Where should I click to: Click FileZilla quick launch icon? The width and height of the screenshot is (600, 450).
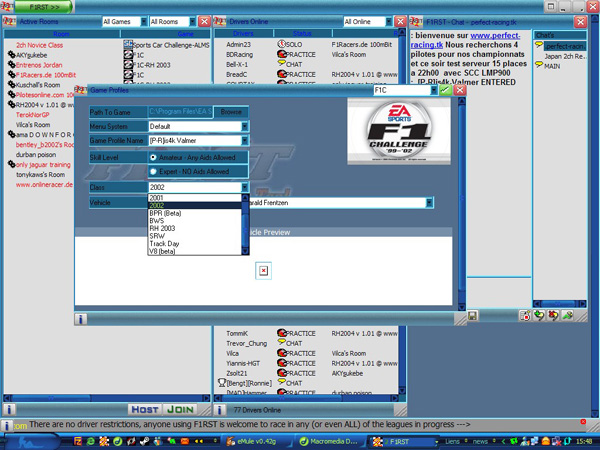tap(78, 441)
